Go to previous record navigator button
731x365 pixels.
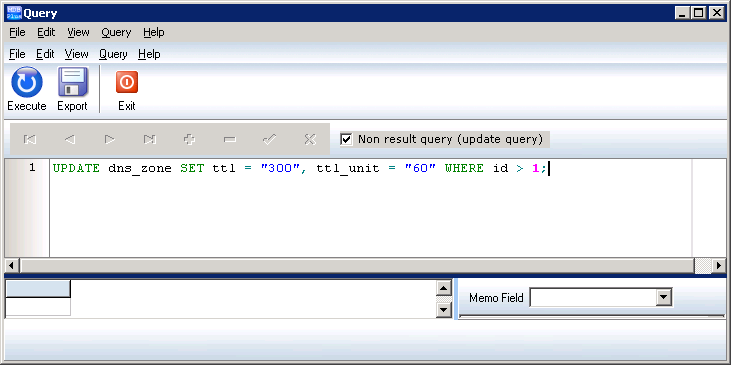coord(69,139)
